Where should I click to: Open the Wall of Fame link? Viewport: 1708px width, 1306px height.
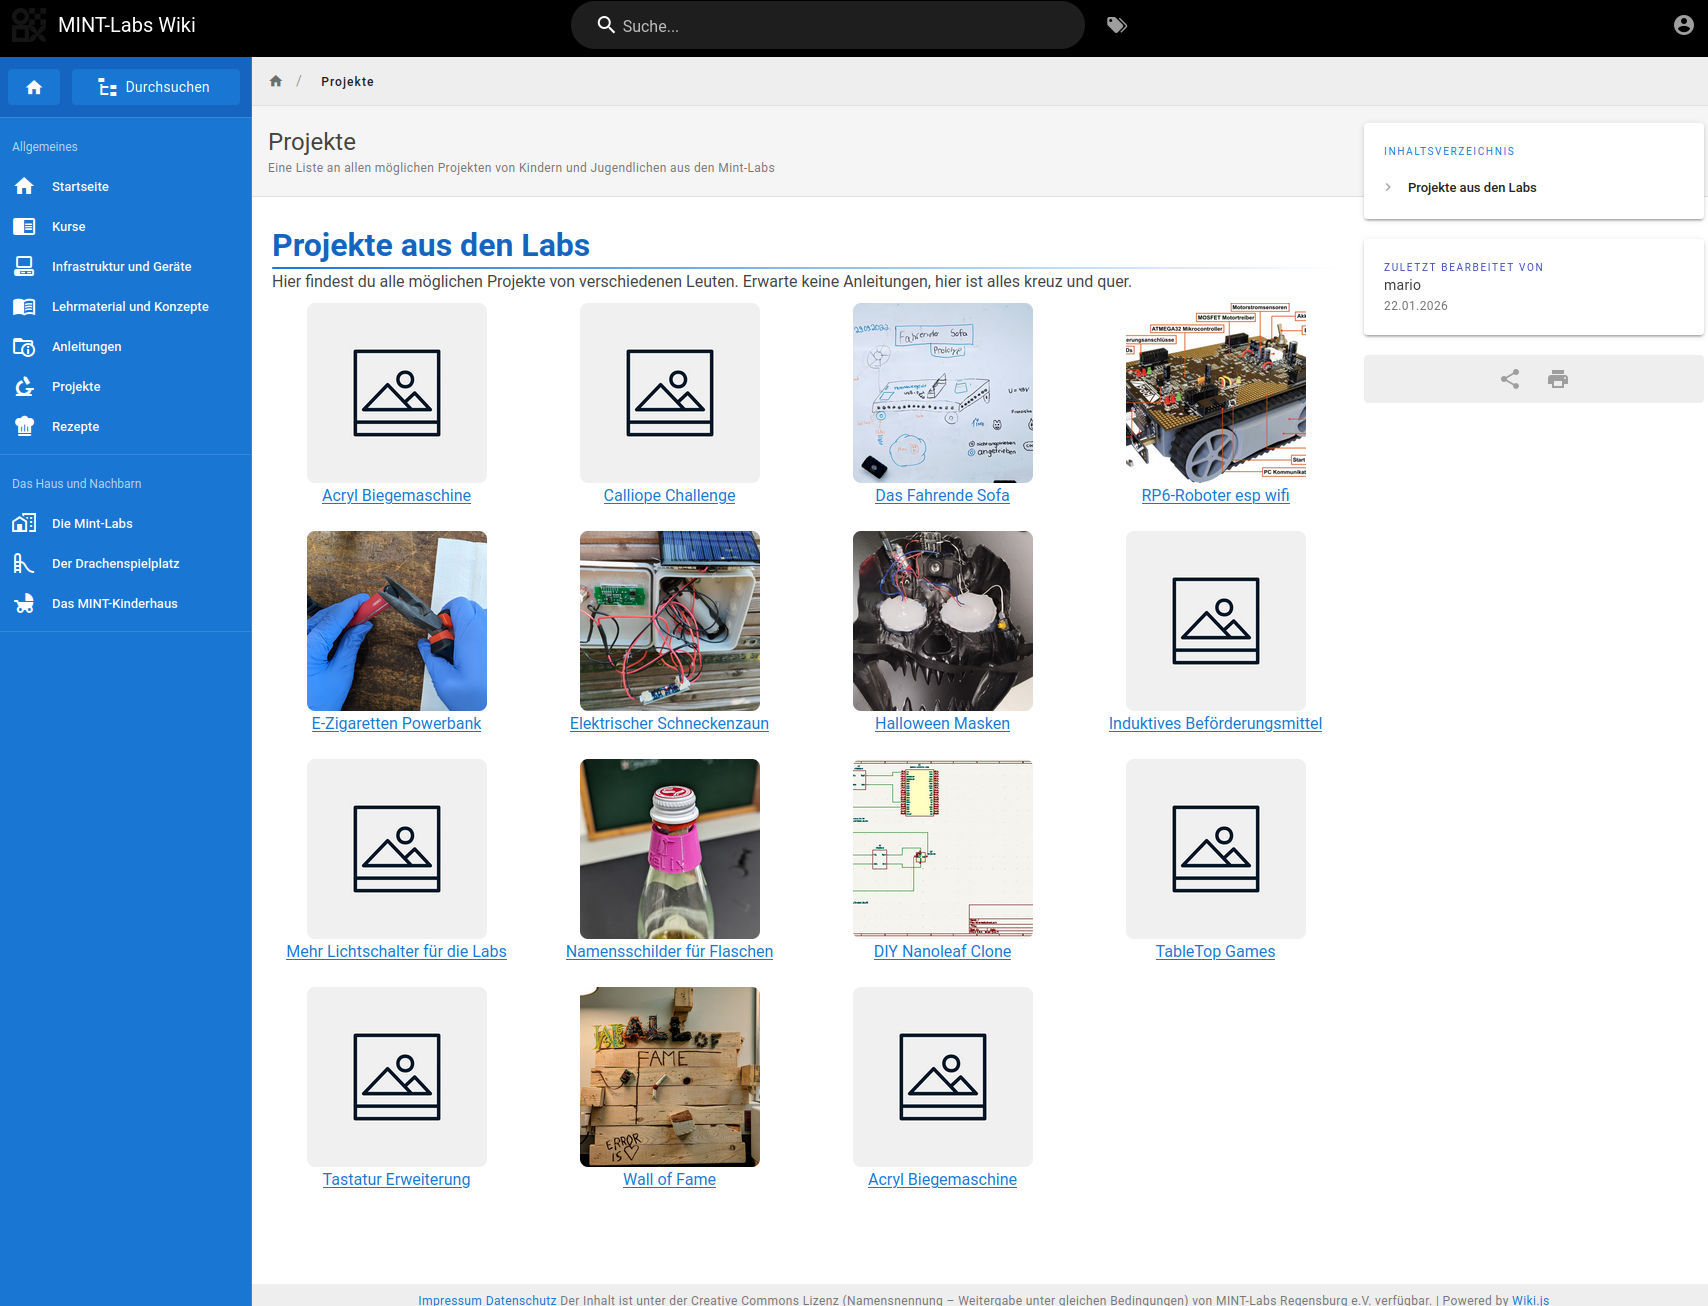pyautogui.click(x=669, y=1180)
